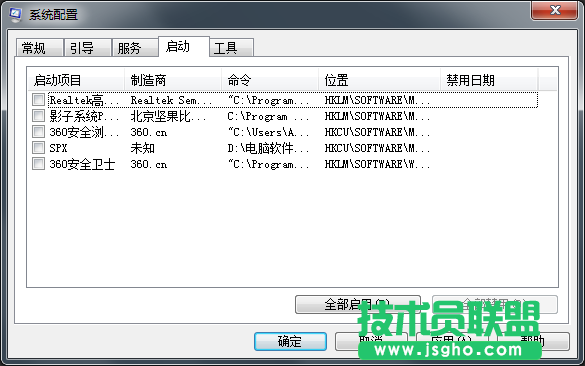The height and width of the screenshot is (366, 585).
Task: Enable the Realtek startup item checkbox
Action: (x=38, y=100)
